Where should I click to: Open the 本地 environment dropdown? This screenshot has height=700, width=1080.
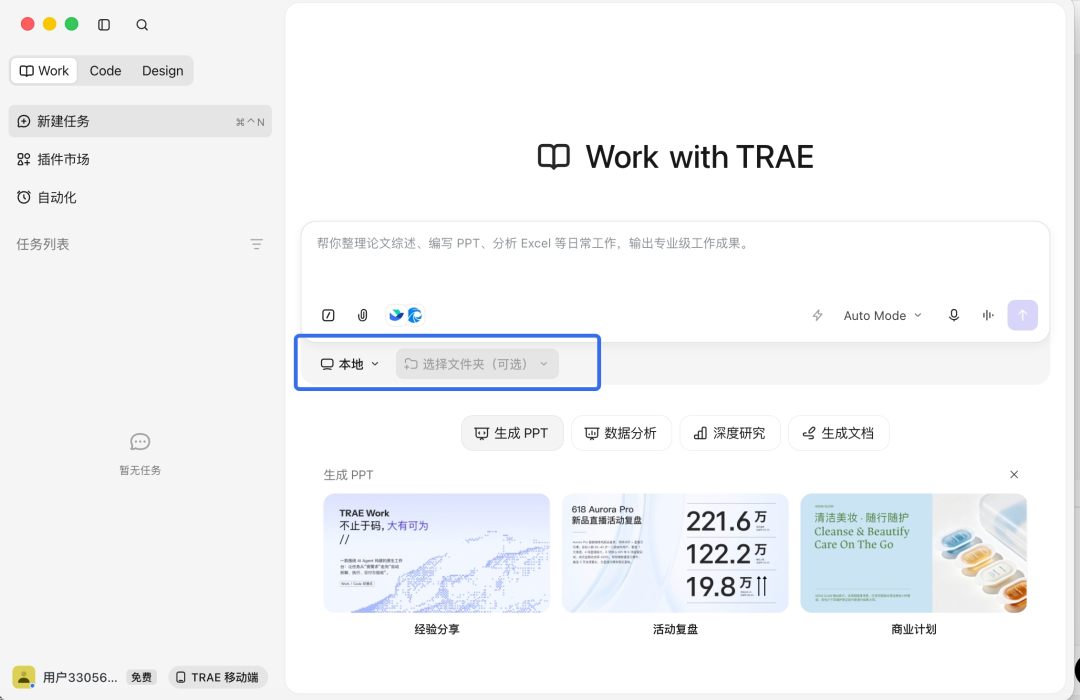[350, 364]
